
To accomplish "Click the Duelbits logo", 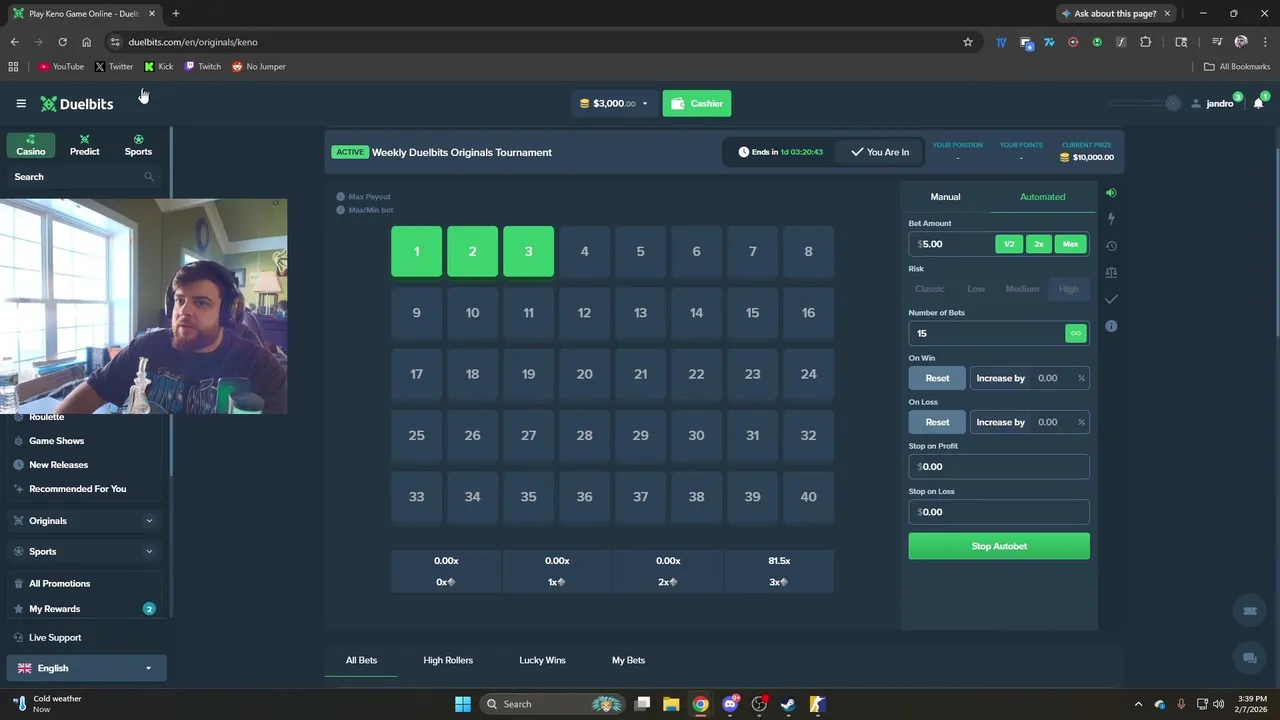I will (77, 104).
